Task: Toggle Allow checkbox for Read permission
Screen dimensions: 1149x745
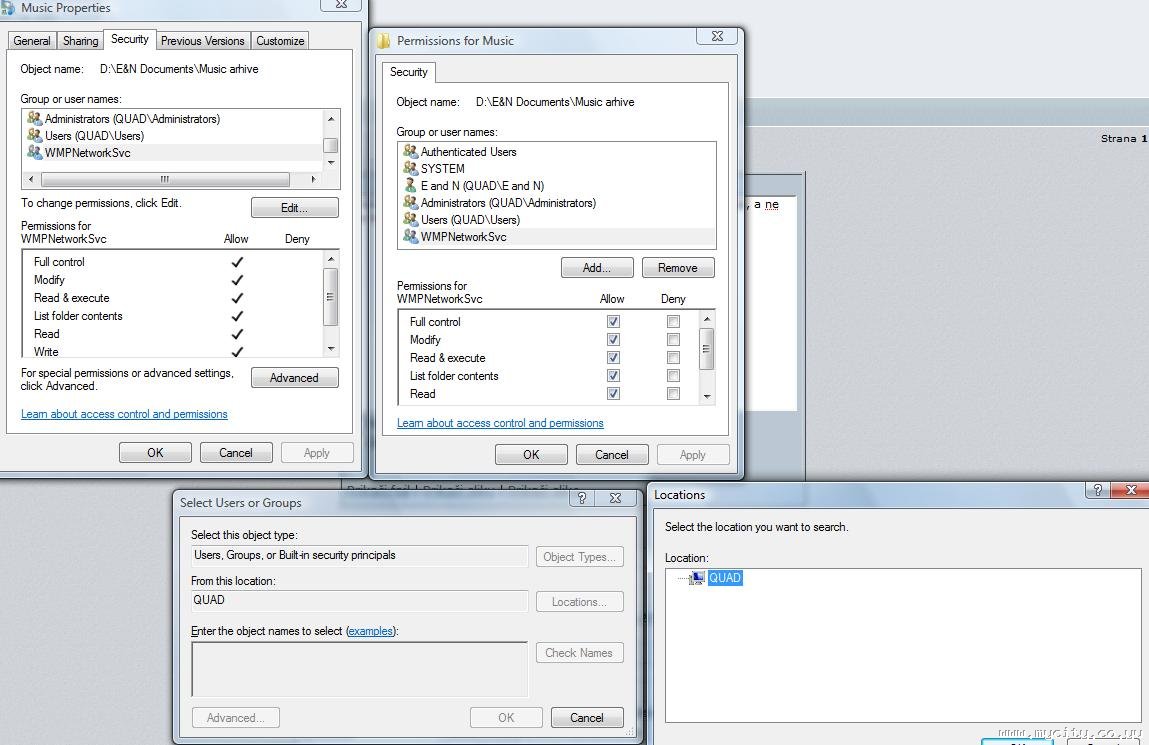Action: [x=613, y=393]
